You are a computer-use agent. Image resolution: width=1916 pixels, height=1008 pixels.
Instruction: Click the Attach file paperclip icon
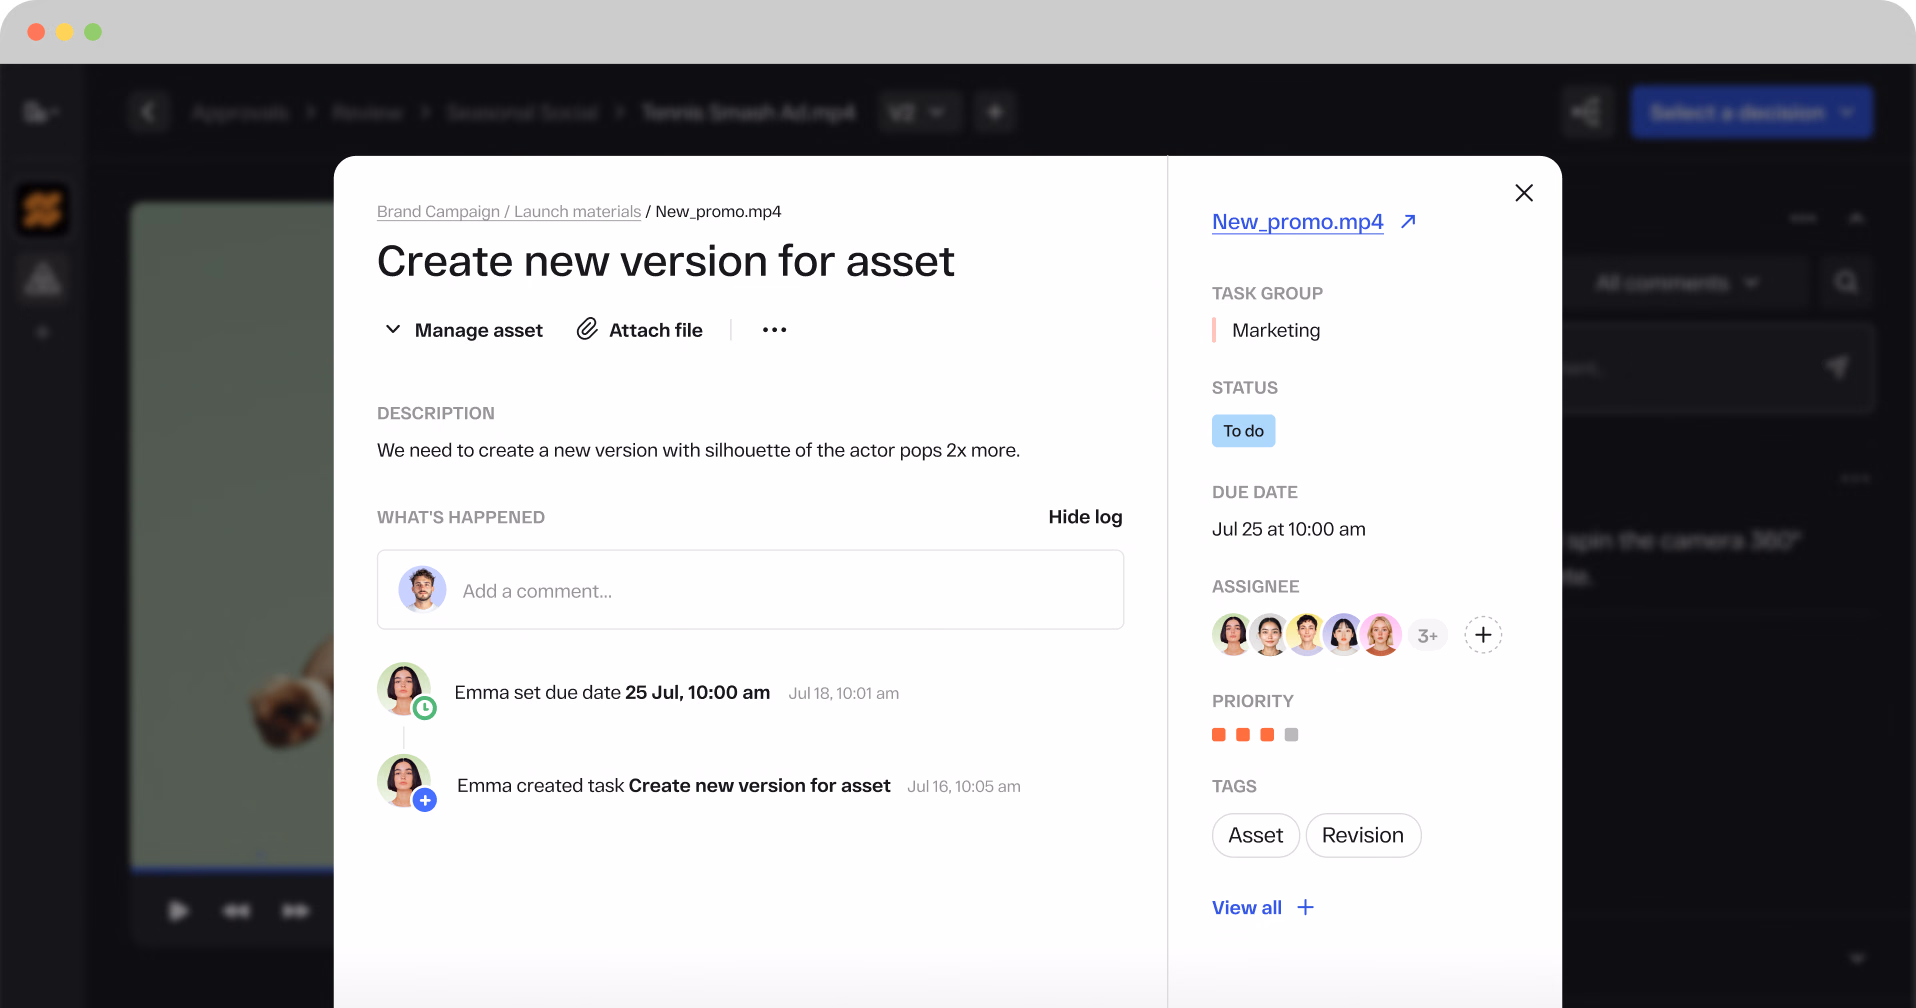pyautogui.click(x=587, y=329)
